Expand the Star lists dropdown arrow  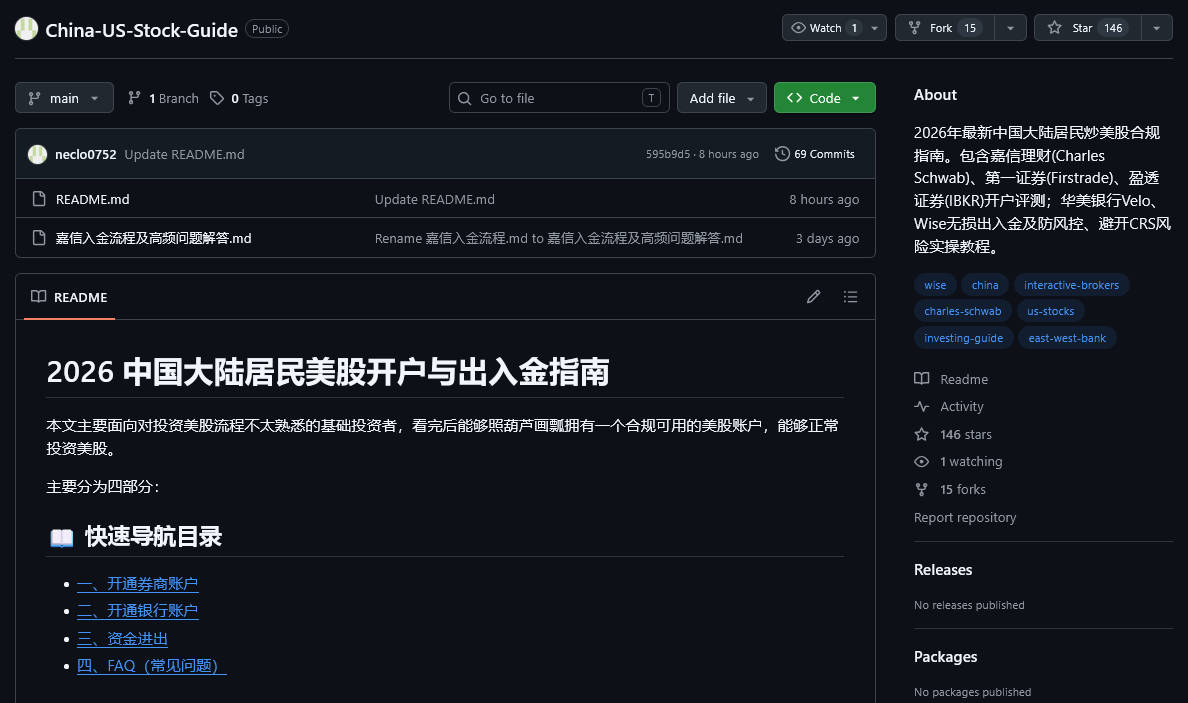1156,28
